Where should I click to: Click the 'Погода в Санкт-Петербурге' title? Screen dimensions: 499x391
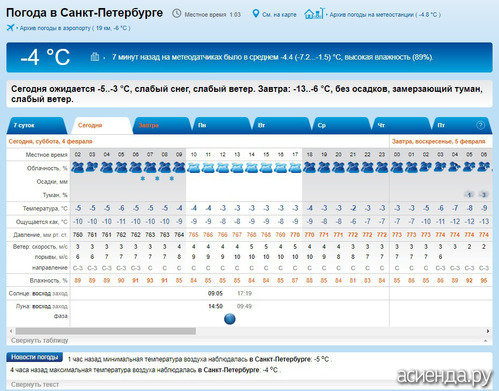point(84,13)
